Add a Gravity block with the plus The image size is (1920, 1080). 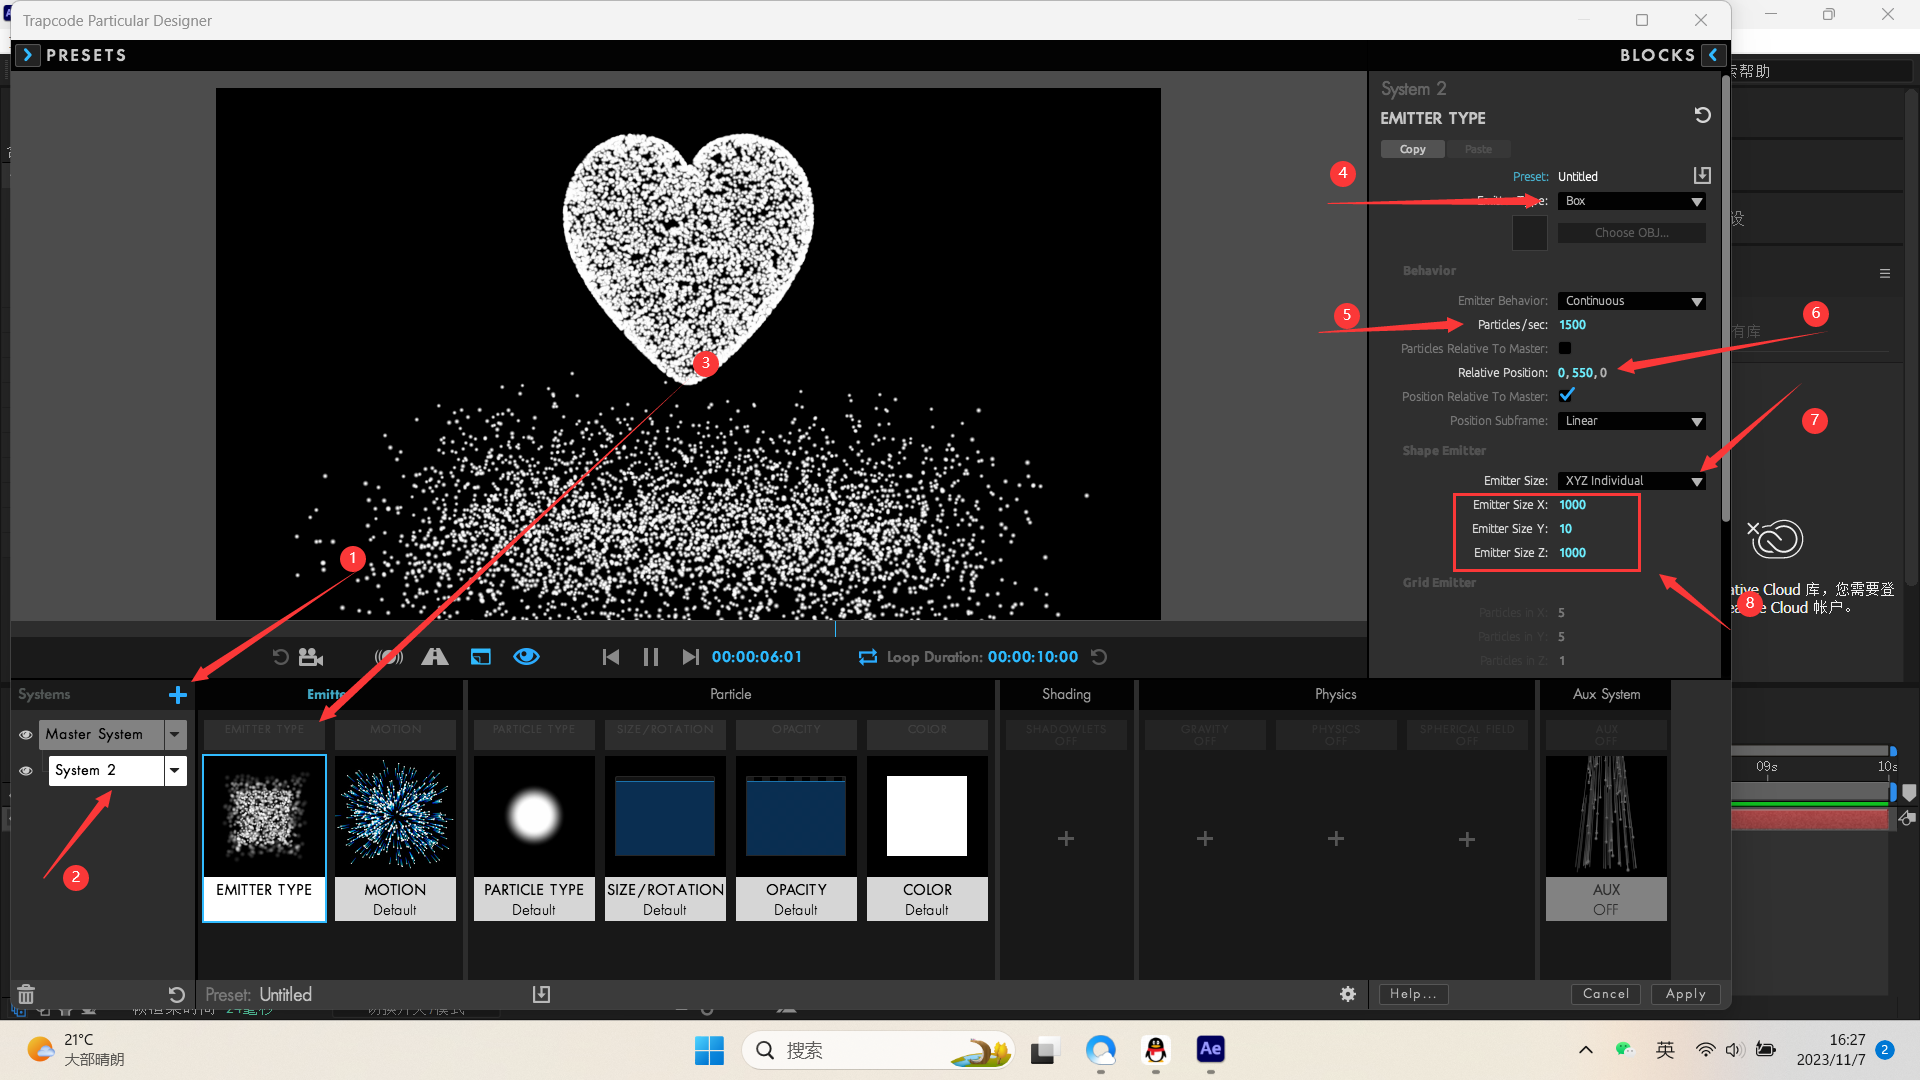click(x=1205, y=838)
